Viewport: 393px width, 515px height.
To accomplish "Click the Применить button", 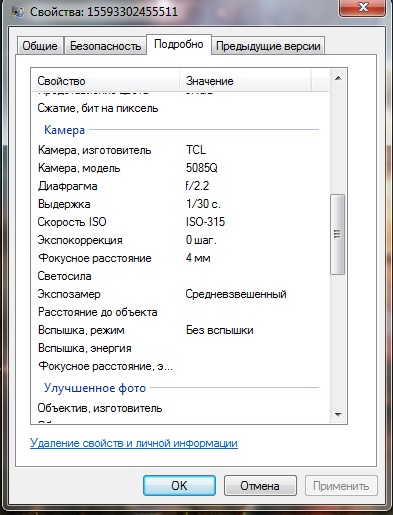I will (341, 485).
